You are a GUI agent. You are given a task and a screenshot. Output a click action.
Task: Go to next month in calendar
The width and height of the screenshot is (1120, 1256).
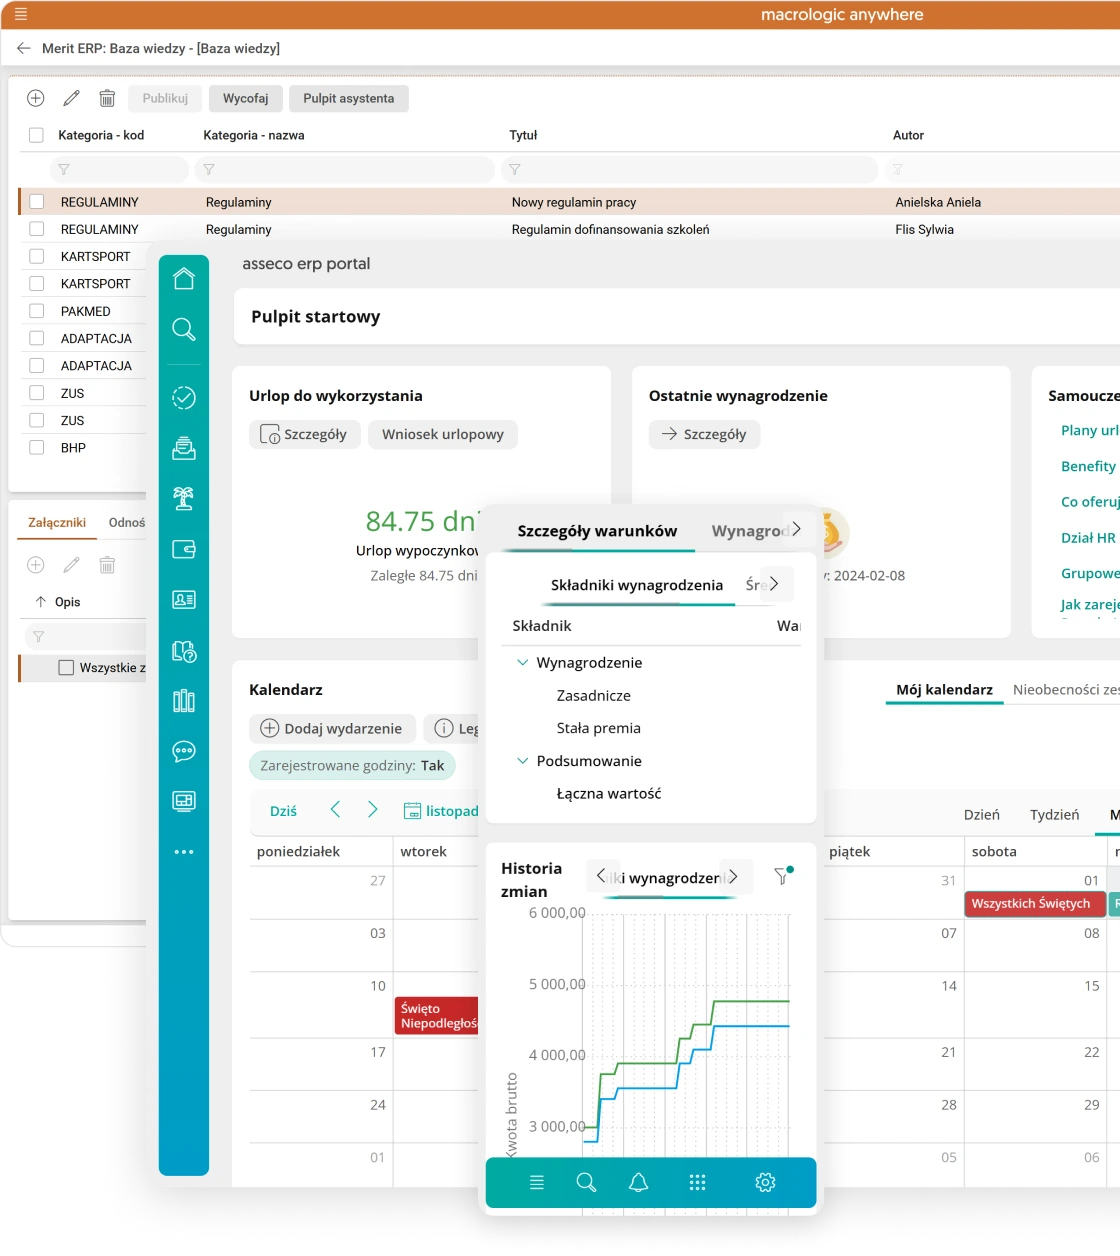click(x=372, y=810)
